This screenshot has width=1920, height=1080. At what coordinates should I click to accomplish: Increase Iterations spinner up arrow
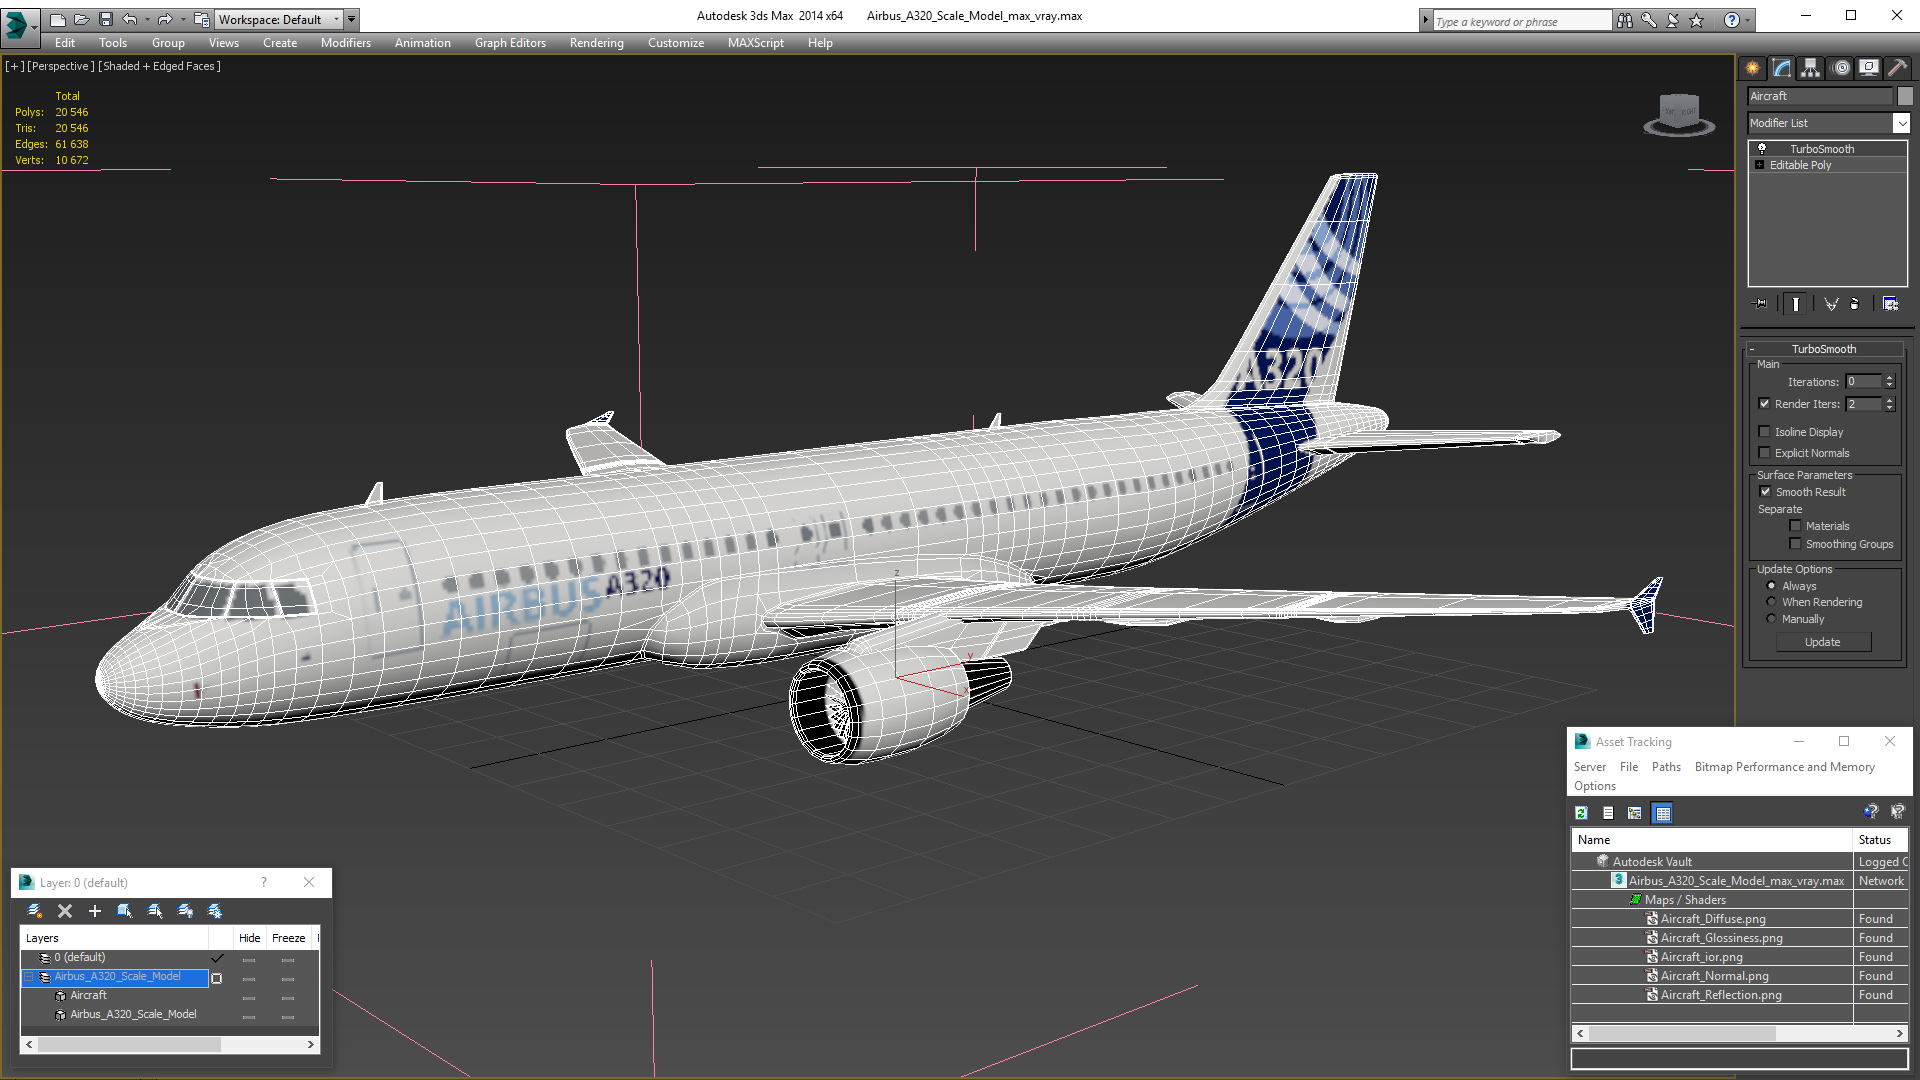[x=1890, y=378]
